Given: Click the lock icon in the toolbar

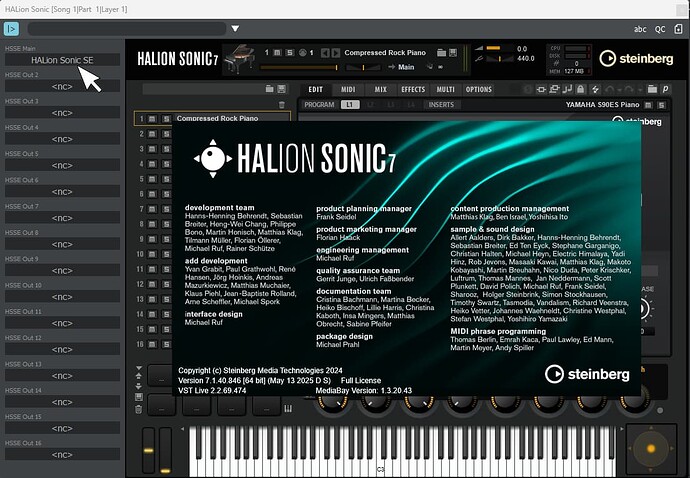Looking at the screenshot, I should click(x=580, y=89).
